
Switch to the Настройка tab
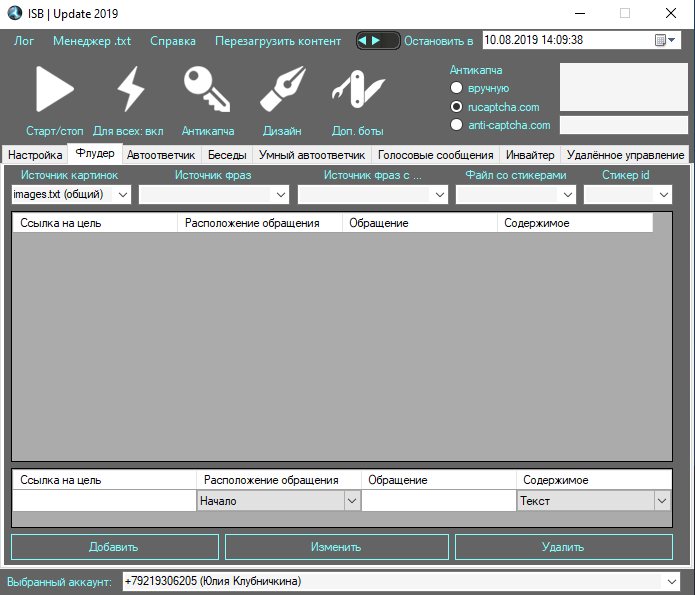35,155
